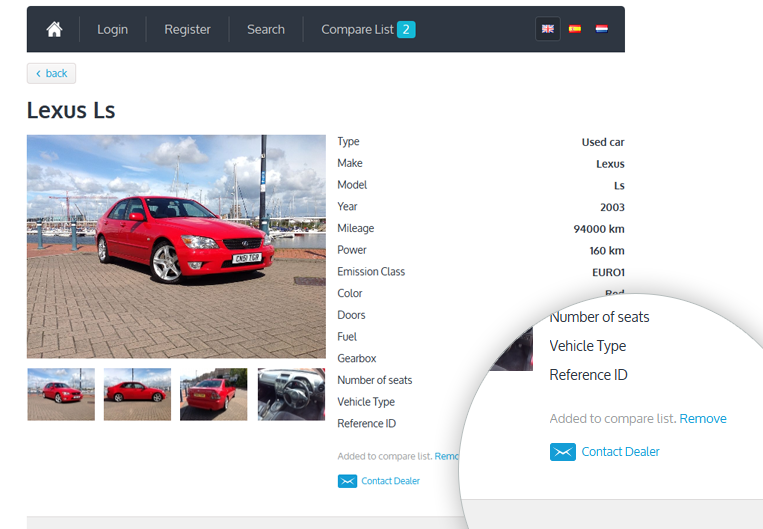
Task: Click the 'Emission Class' label
Action: coord(371,272)
